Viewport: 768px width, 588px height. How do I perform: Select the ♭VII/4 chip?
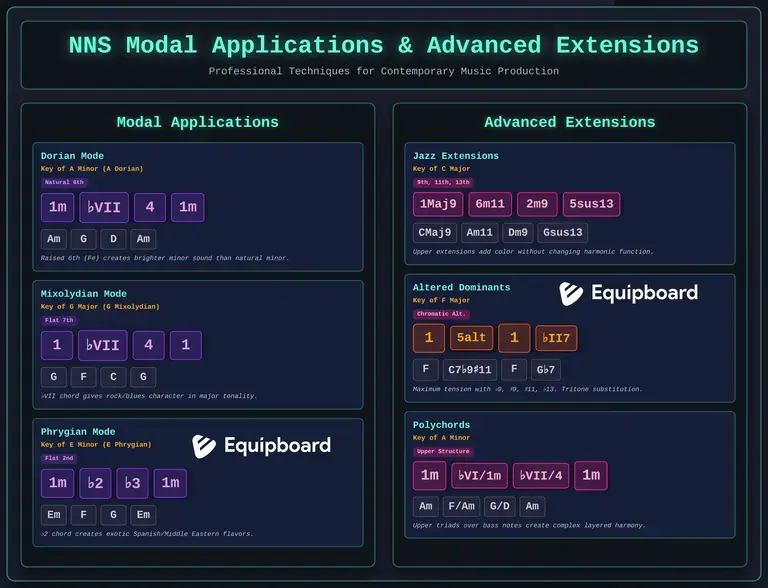541,476
